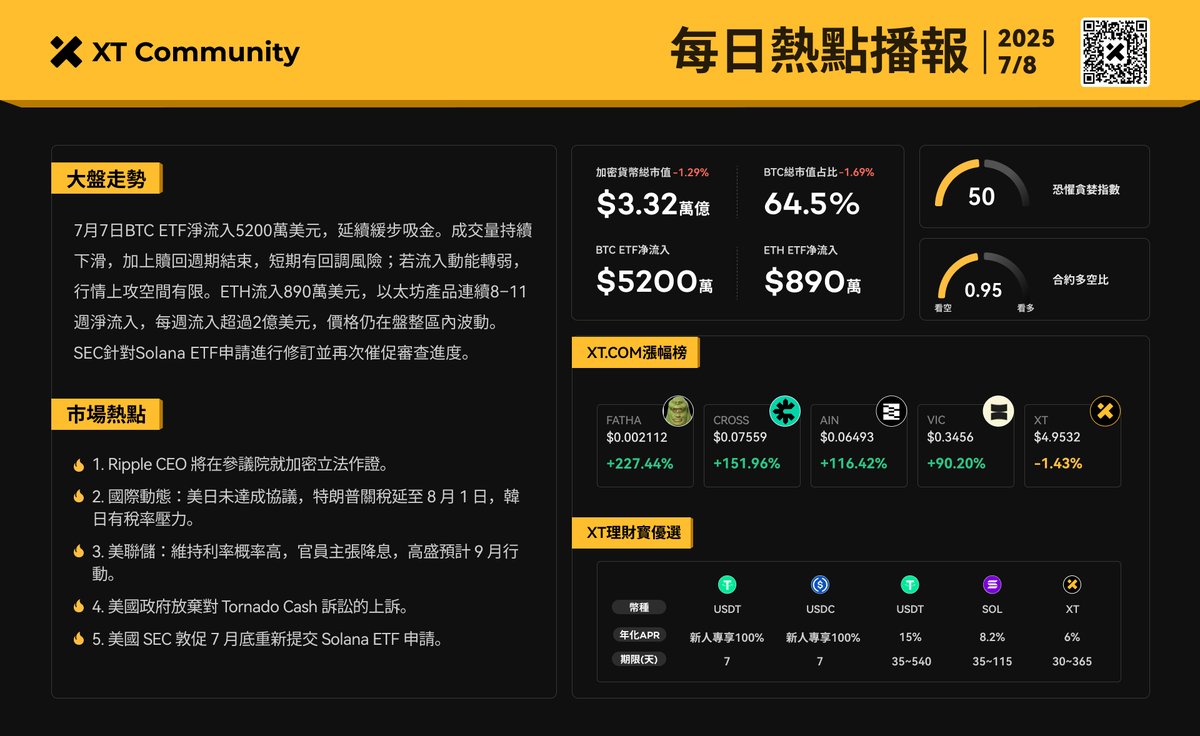Click the 期限(天) row label
Screen dimensions: 1200x736
tap(638, 659)
